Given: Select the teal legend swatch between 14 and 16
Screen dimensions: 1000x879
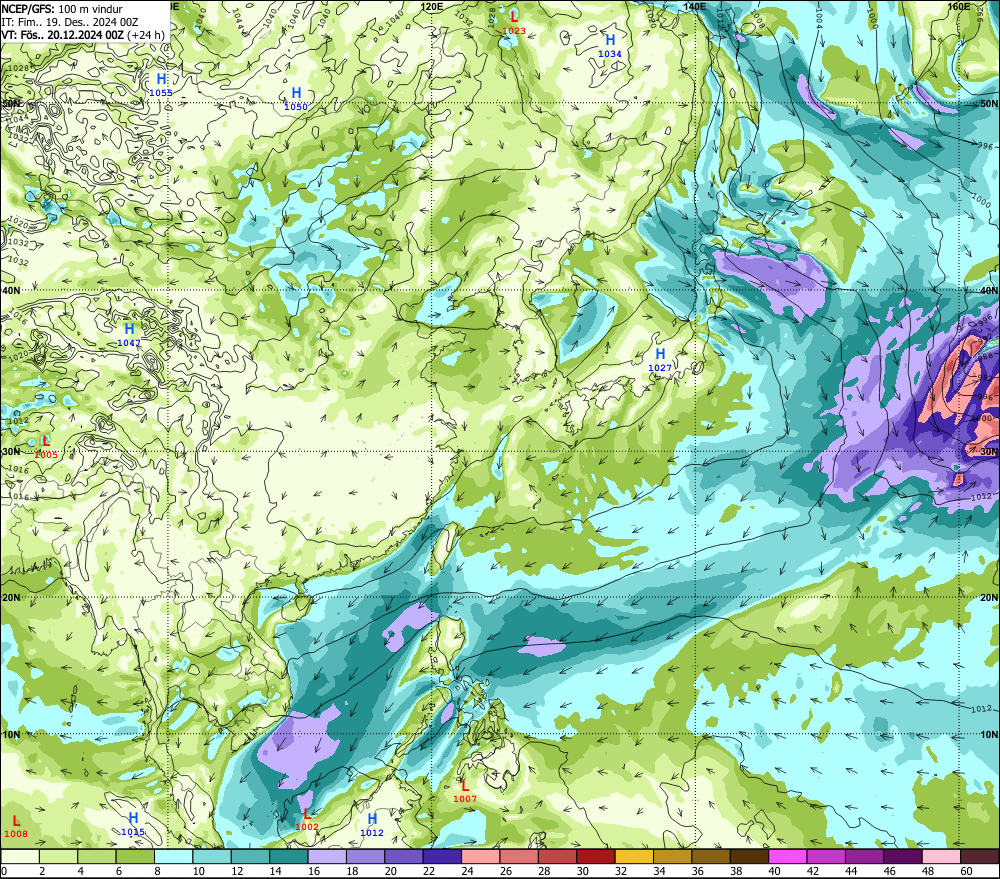Looking at the screenshot, I should pyautogui.click(x=289, y=856).
